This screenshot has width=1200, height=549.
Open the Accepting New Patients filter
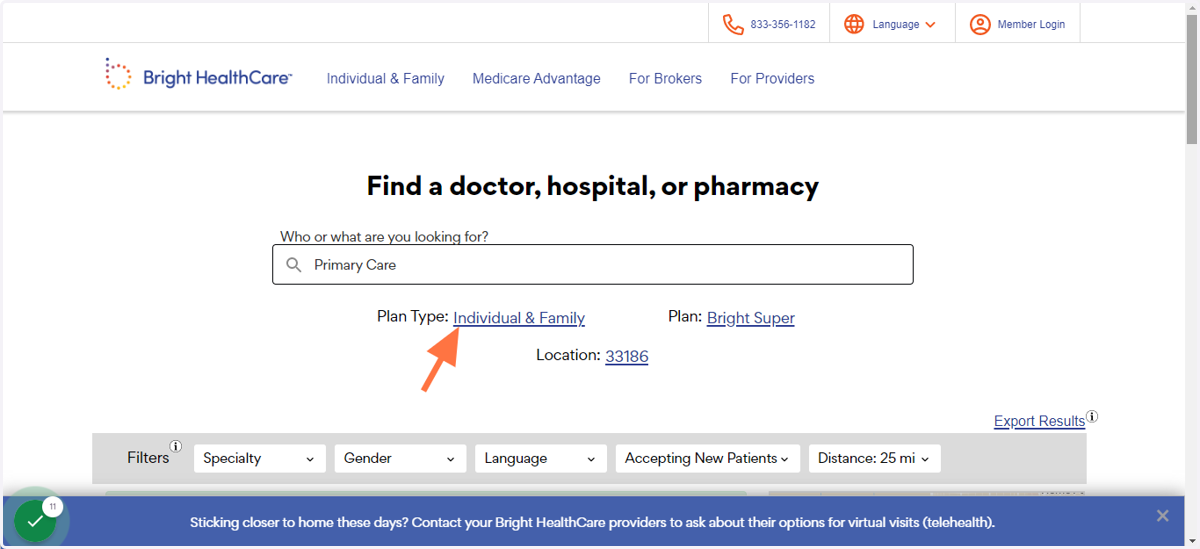pos(708,458)
